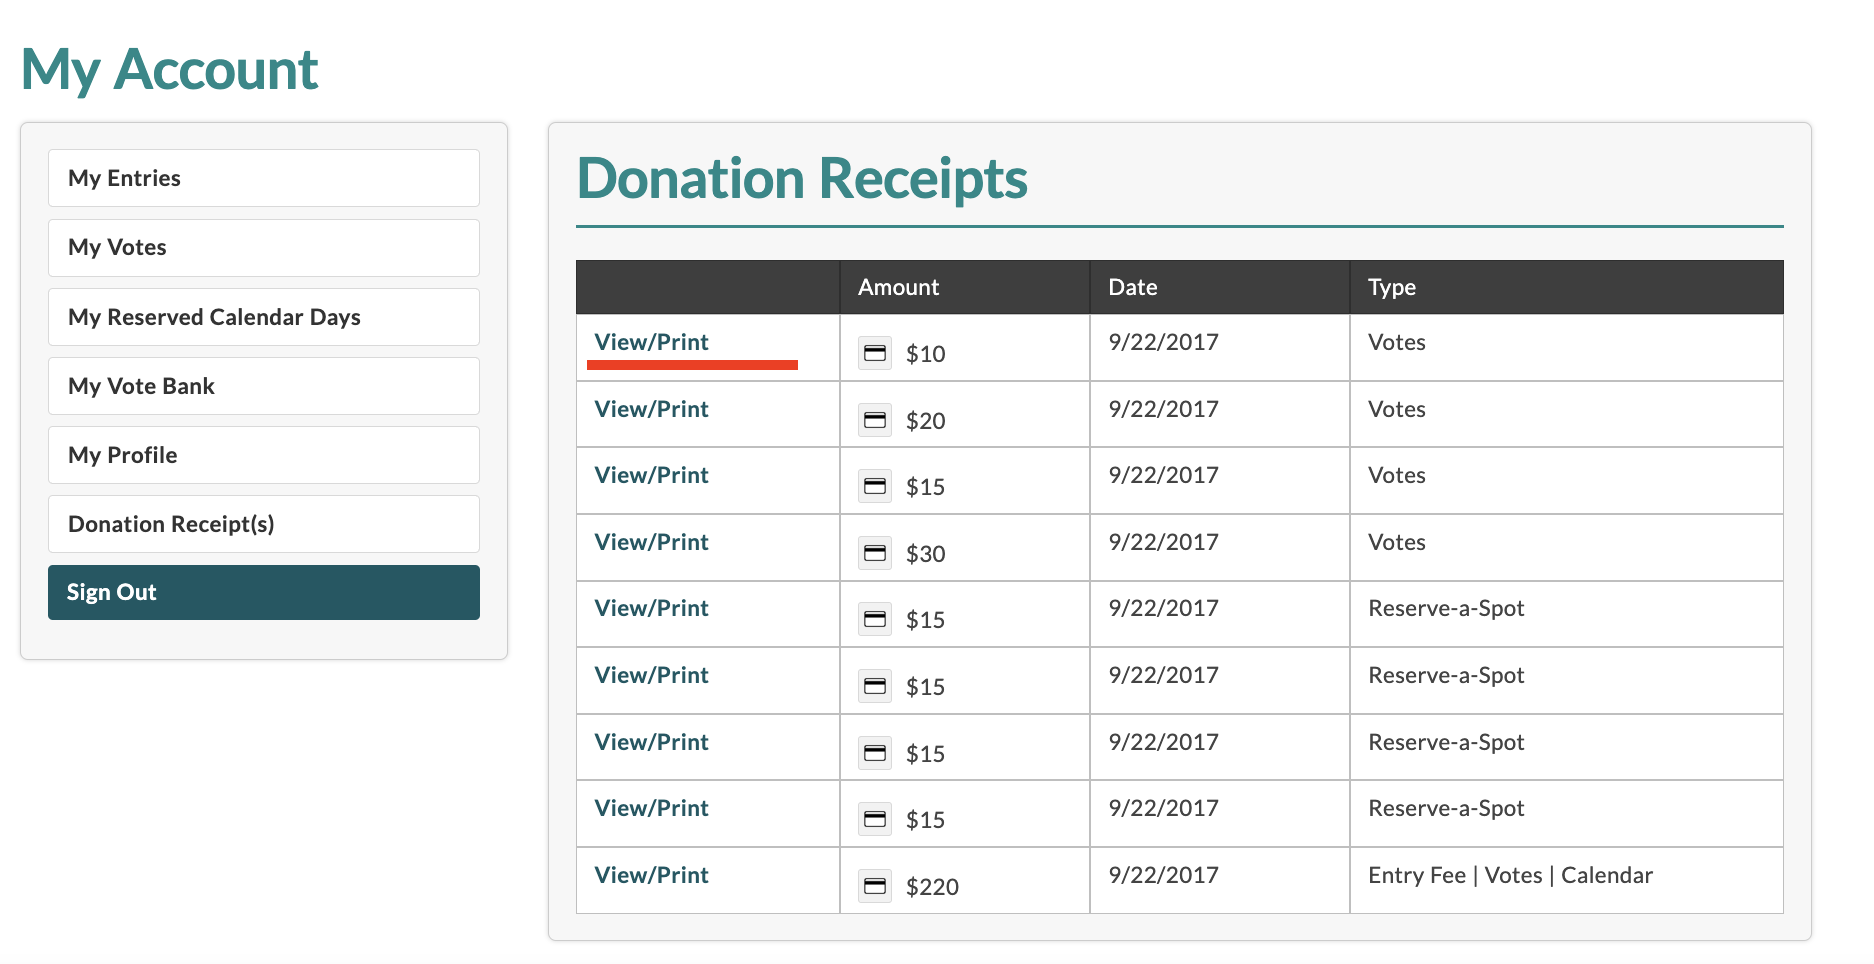Click card icon in last Reserve-a-Spot row

[875, 819]
